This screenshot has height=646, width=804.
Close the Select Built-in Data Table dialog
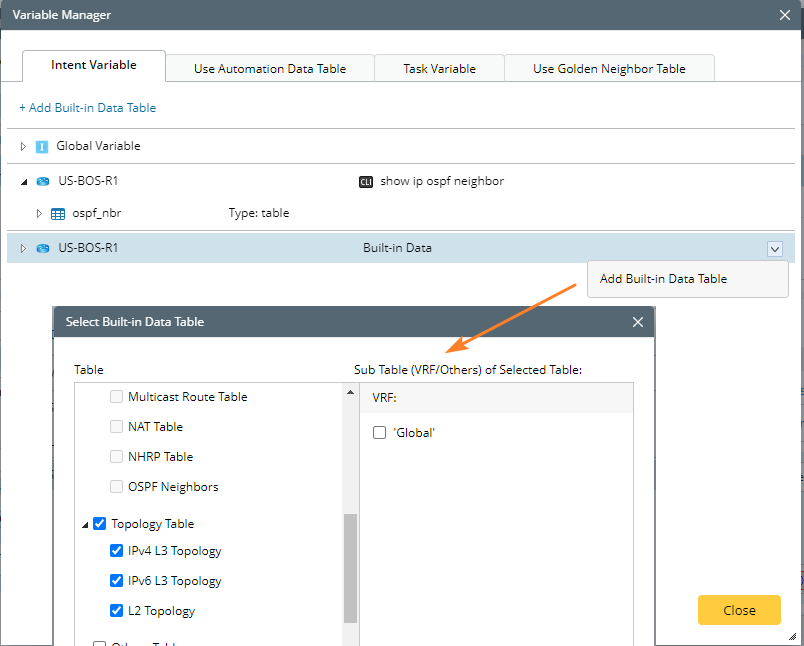(638, 322)
